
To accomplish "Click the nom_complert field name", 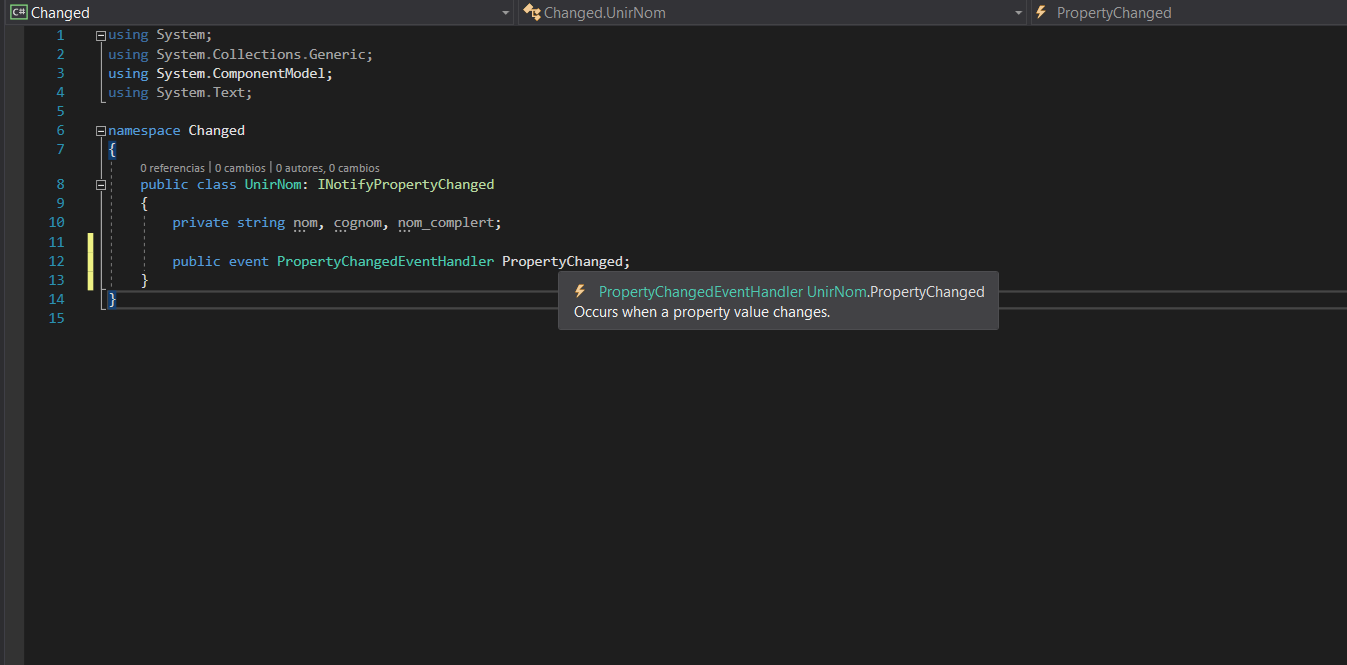I will coord(445,223).
